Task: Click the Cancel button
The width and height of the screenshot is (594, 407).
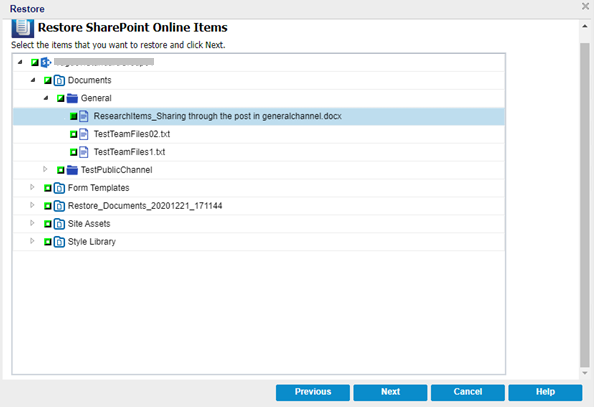Action: 468,392
